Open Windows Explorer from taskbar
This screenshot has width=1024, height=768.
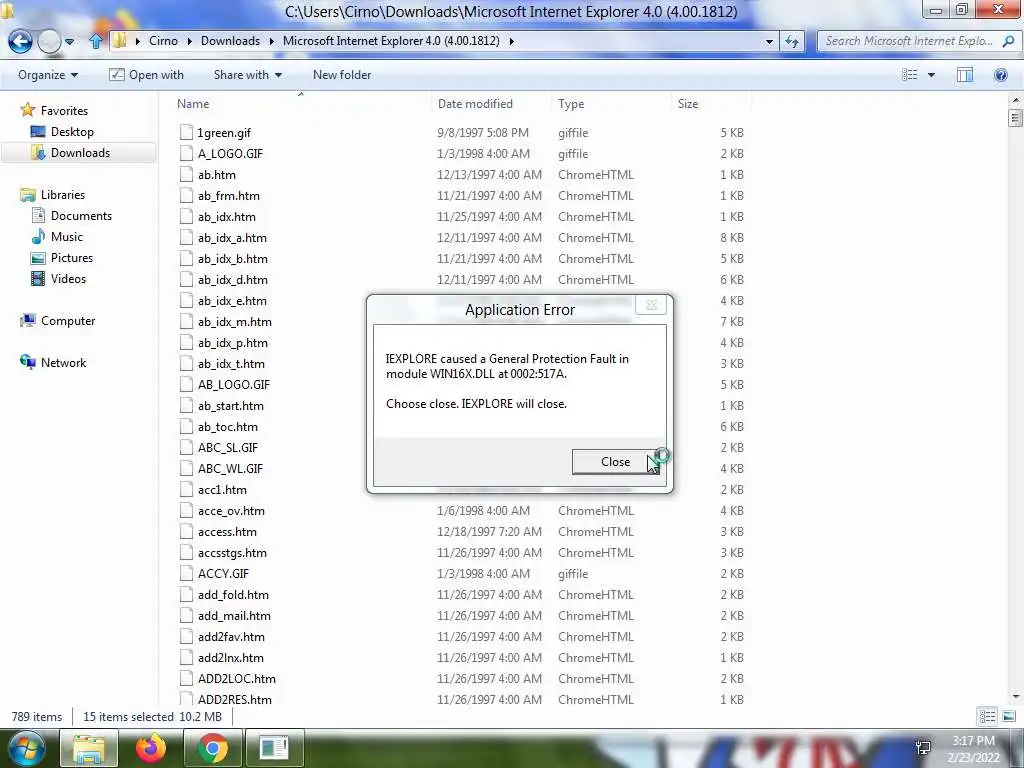(89, 748)
